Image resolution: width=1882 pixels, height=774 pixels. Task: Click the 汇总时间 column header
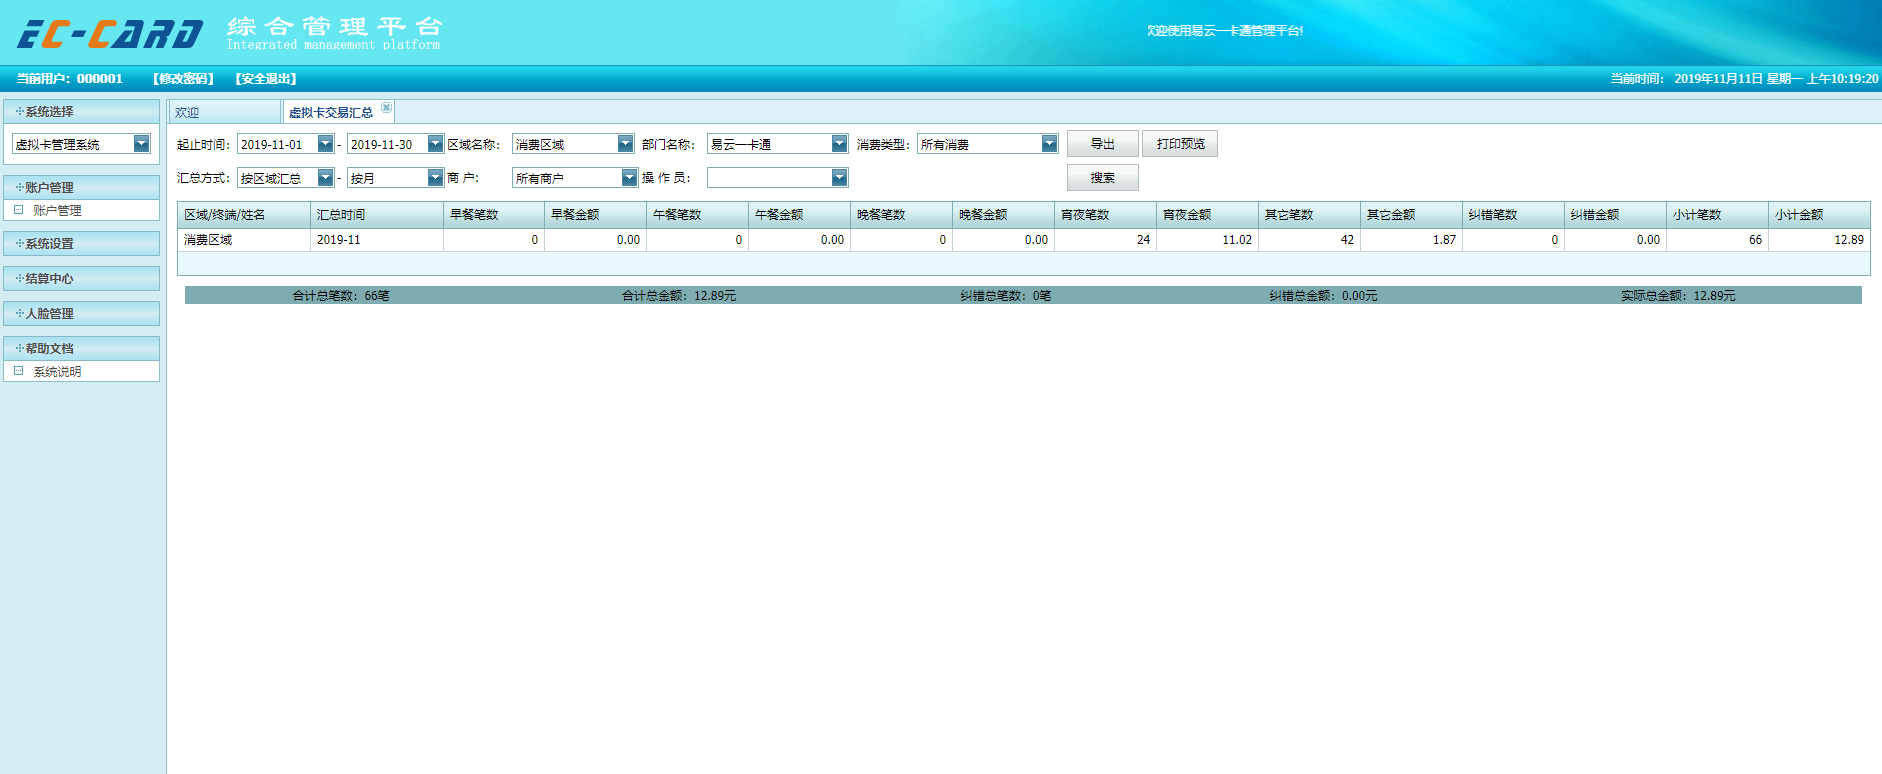377,215
